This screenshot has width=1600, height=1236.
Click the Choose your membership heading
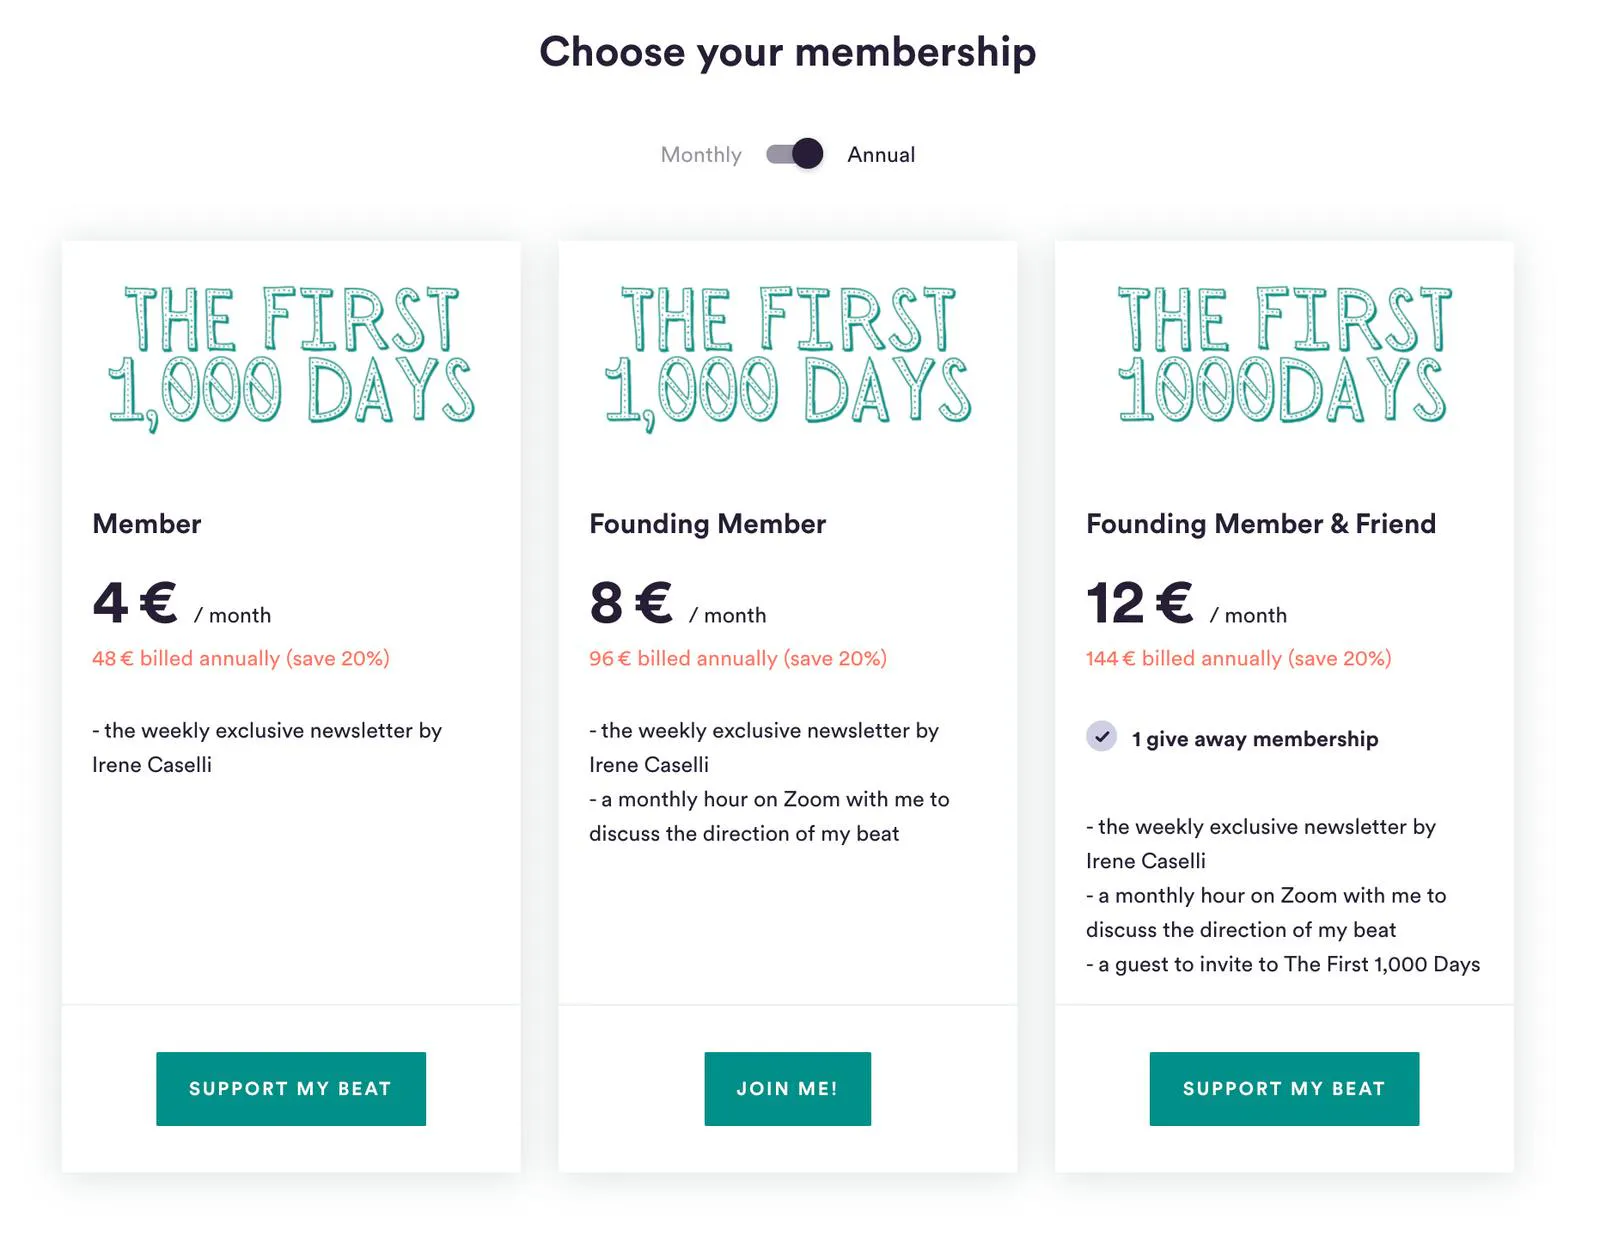pos(788,52)
